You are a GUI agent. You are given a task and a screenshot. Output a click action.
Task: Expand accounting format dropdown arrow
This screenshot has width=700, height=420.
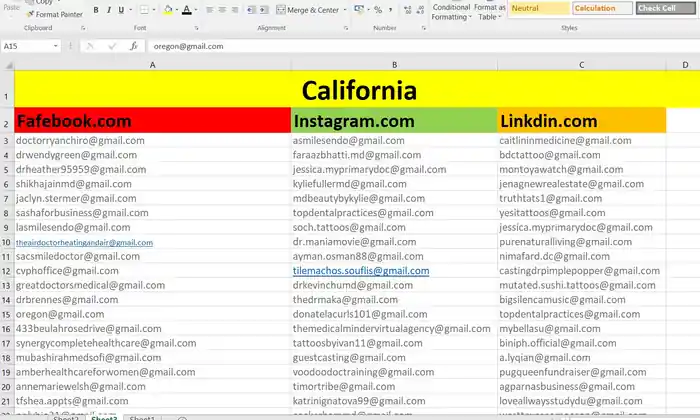[x=368, y=10]
